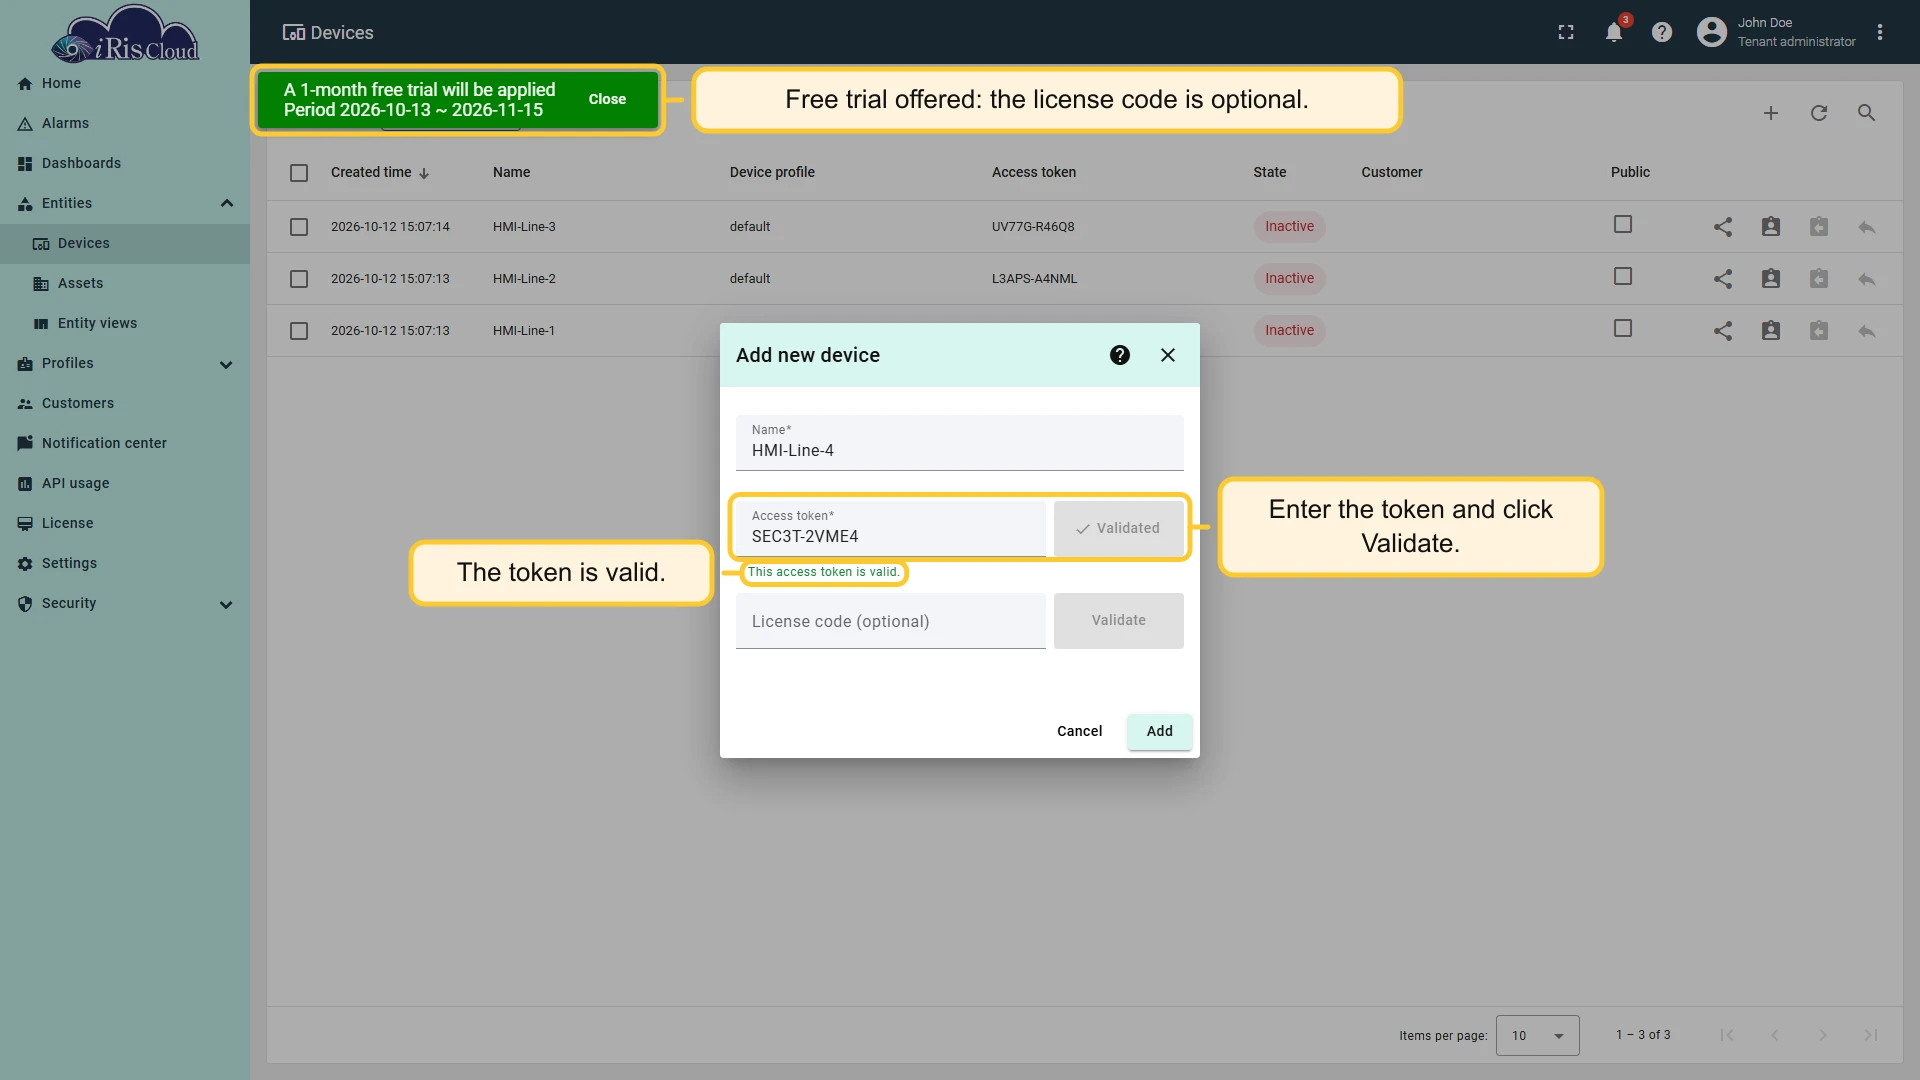Open Alarms in the sidebar
1920x1080 pixels.
point(125,123)
